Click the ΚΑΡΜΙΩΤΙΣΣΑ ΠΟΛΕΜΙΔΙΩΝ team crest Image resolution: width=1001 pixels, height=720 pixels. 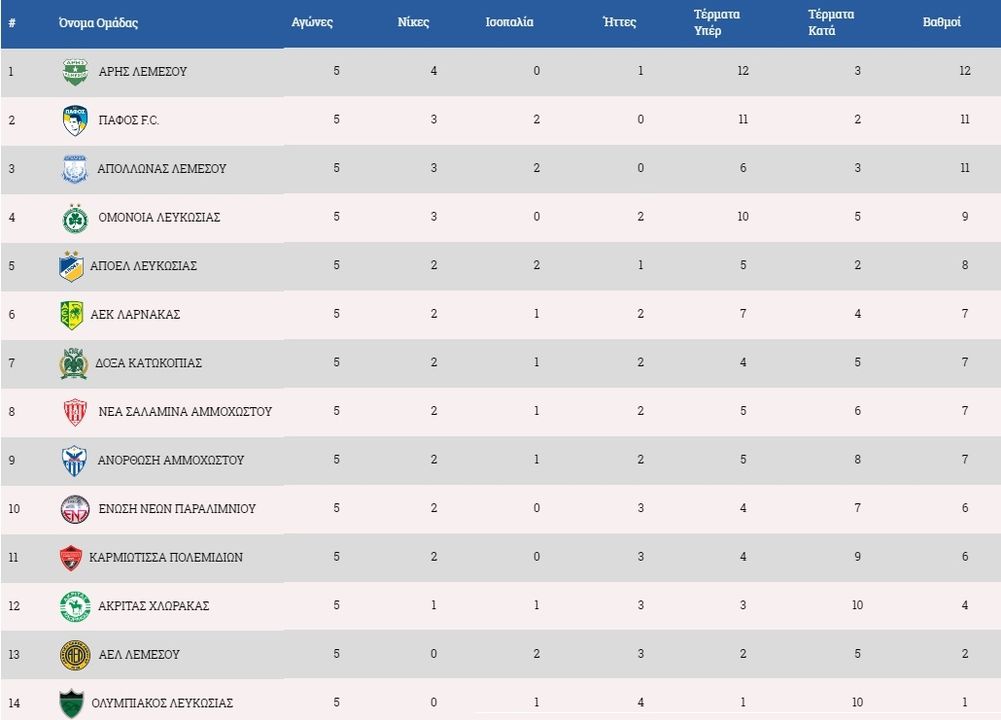coord(70,558)
